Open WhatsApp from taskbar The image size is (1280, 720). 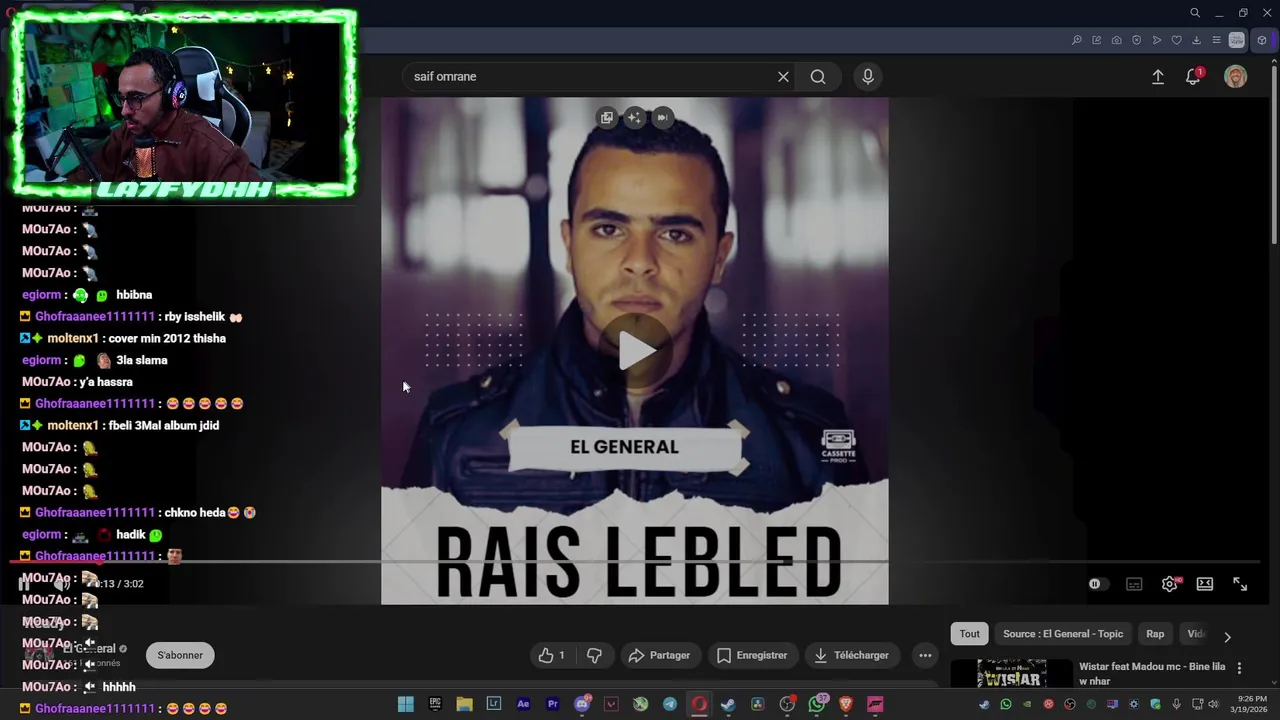click(x=817, y=704)
